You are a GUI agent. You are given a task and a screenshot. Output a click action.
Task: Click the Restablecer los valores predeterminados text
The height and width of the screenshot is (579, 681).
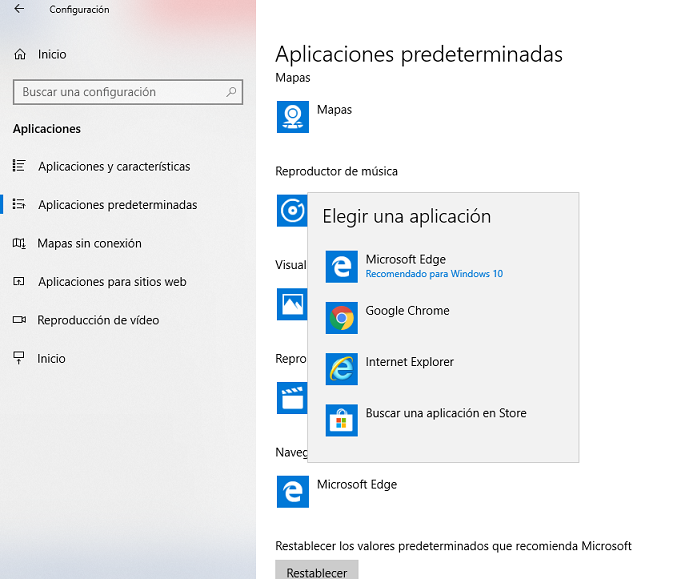(453, 546)
